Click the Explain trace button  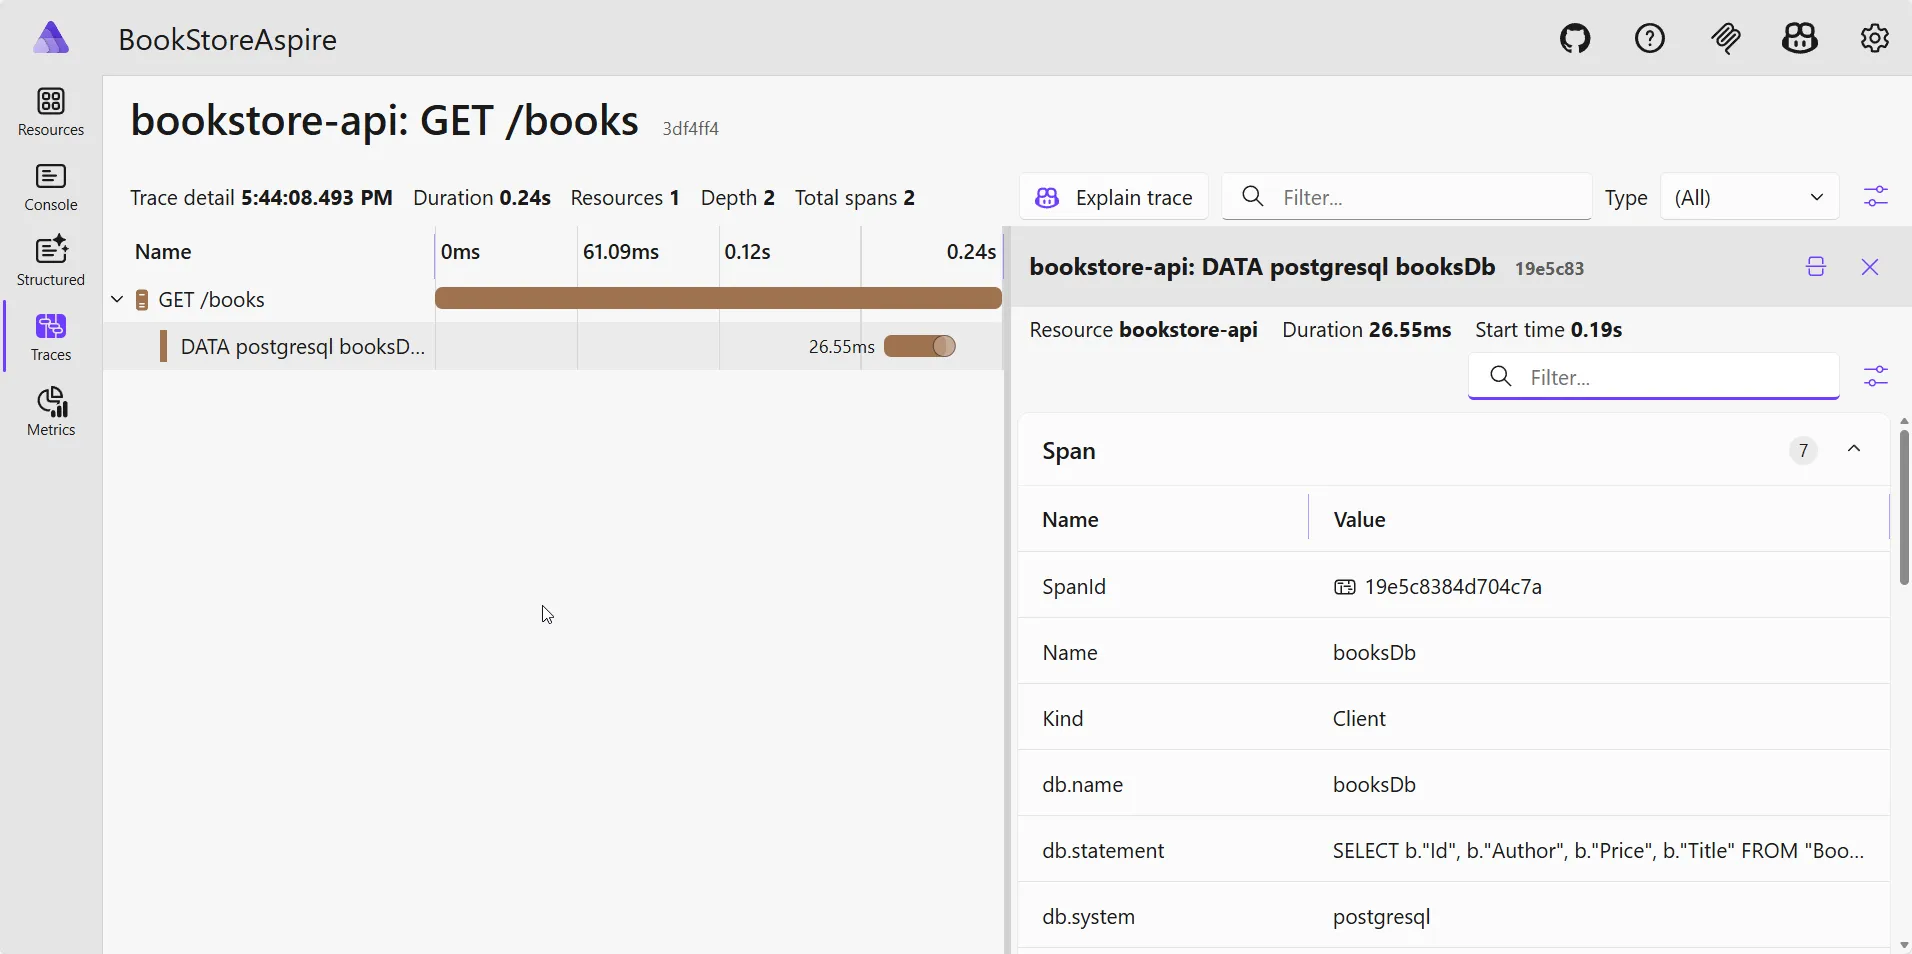click(1114, 197)
